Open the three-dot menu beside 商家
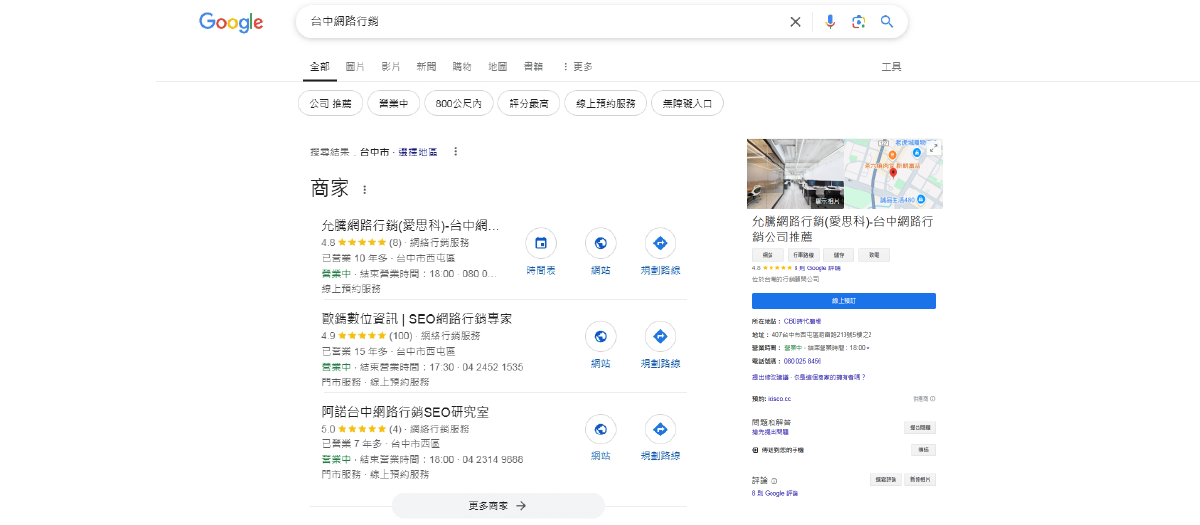 click(364, 189)
